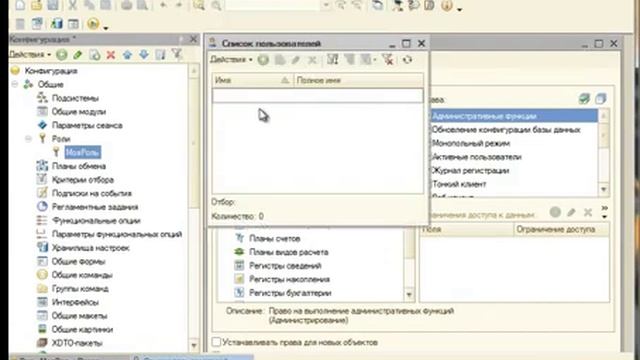Image resolution: width=640 pixels, height=360 pixels.
Task: Click the empty row in the user list
Action: [x=318, y=96]
